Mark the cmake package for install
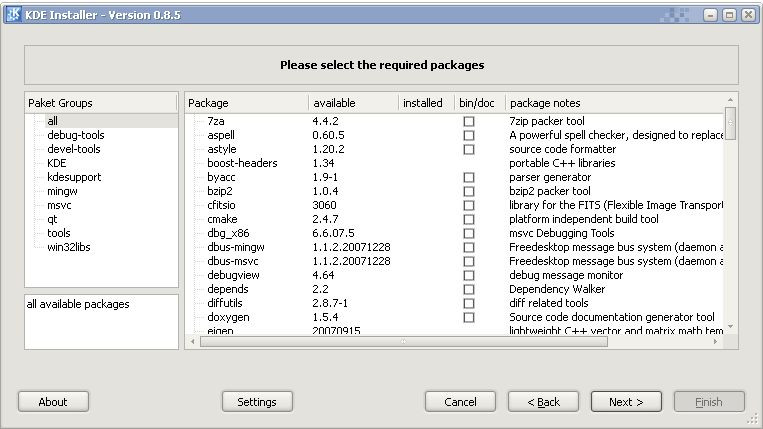Image resolution: width=763 pixels, height=429 pixels. (x=469, y=219)
